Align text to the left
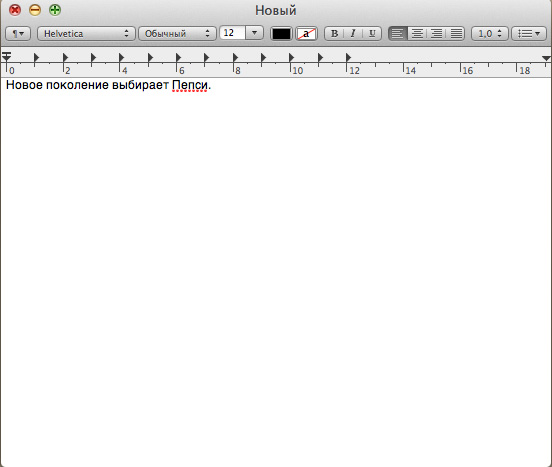This screenshot has height=467, width=552. [398, 34]
